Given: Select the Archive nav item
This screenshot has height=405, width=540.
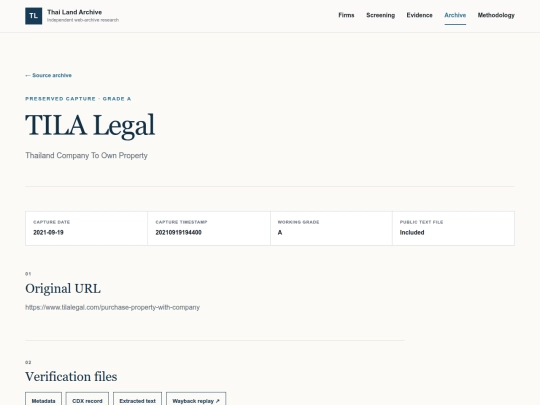Looking at the screenshot, I should coord(455,15).
